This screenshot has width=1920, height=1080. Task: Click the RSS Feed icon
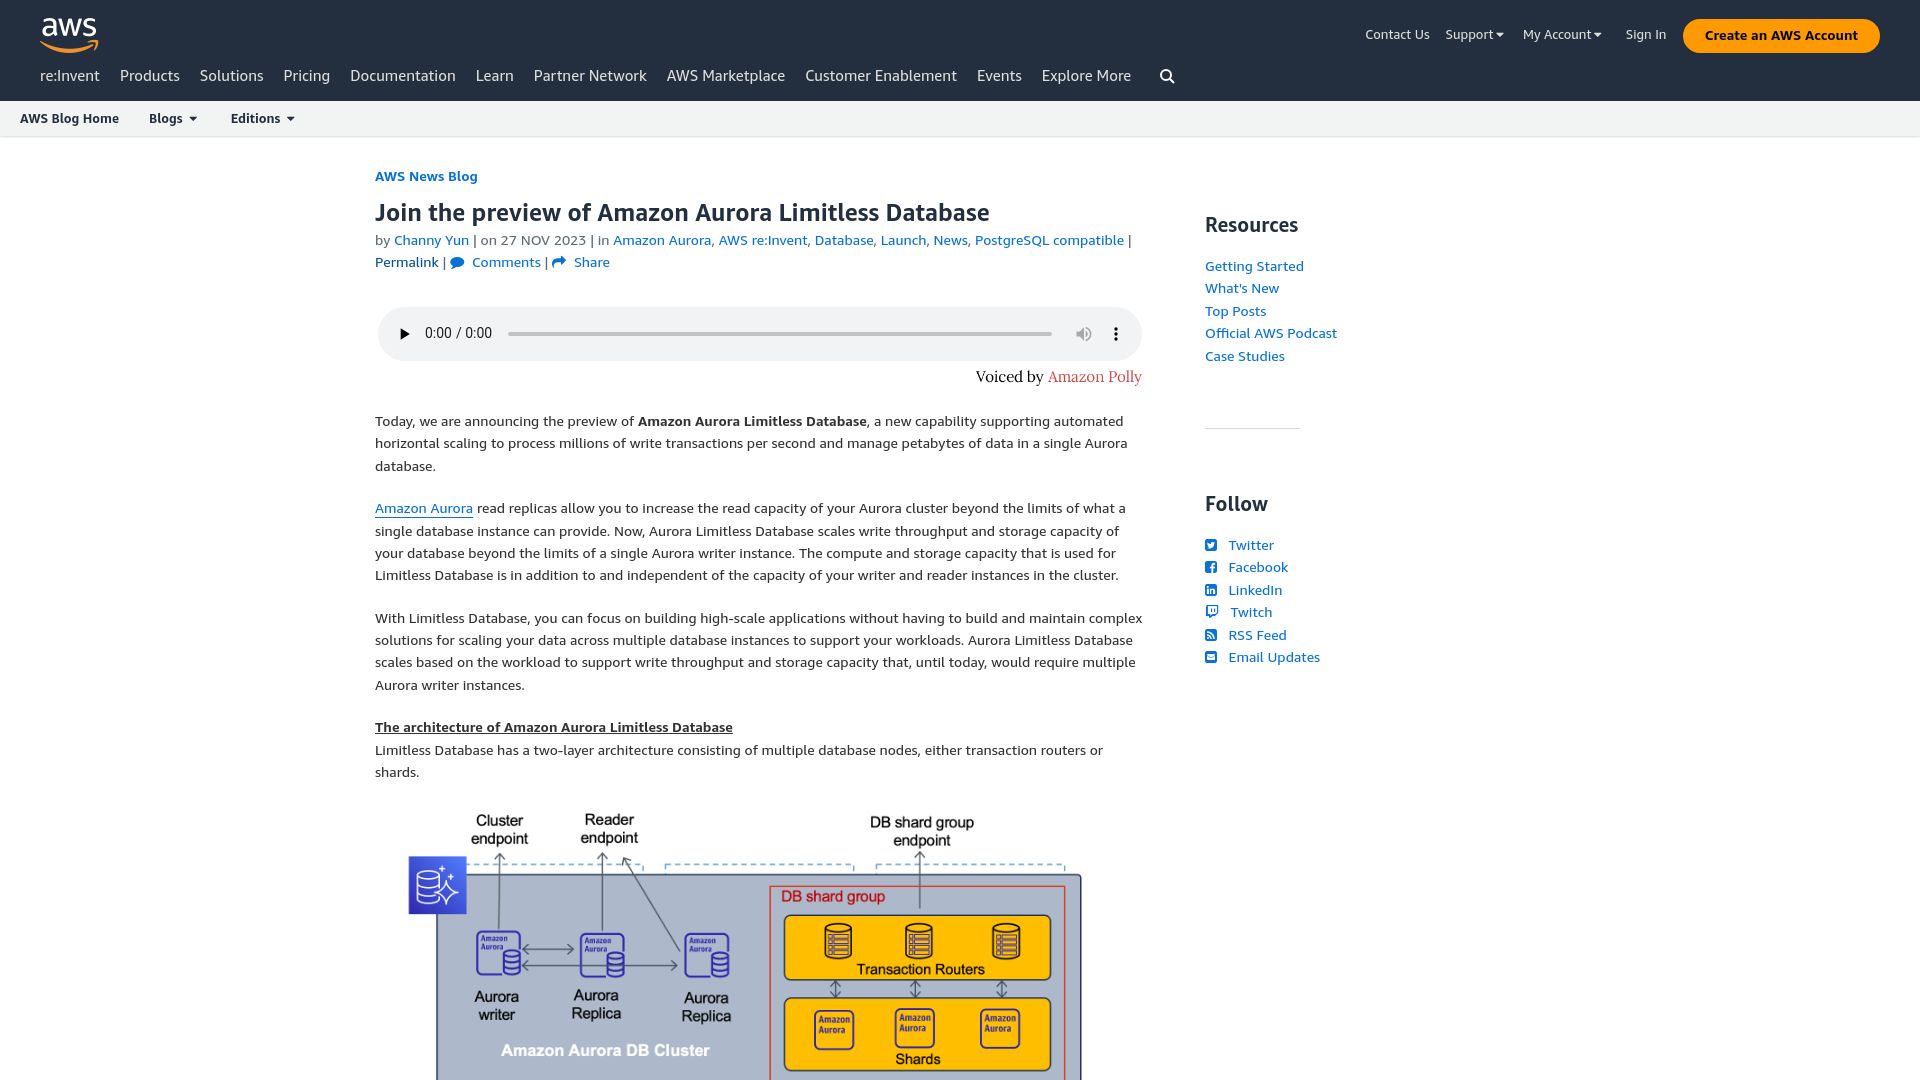[1211, 635]
